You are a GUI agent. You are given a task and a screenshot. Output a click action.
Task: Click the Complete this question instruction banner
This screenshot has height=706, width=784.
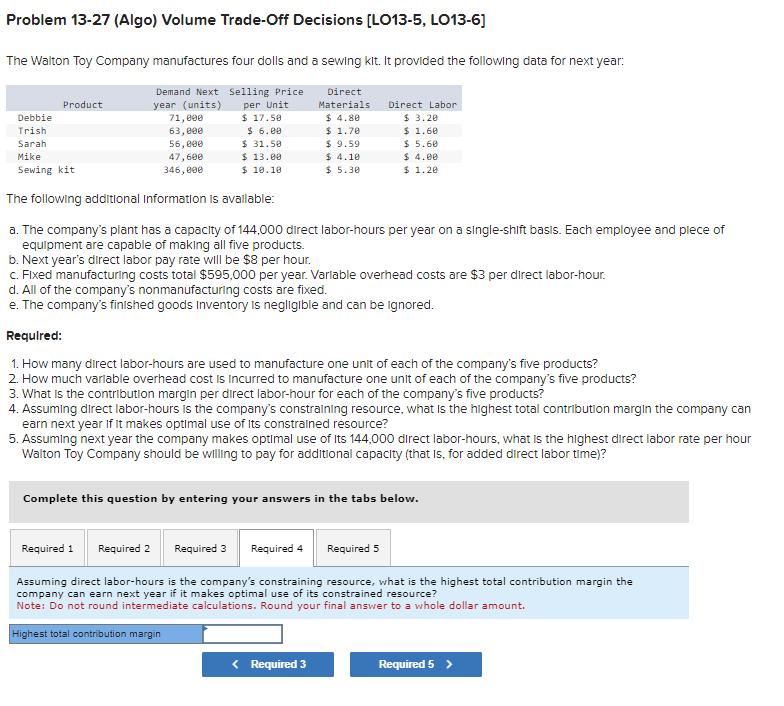click(x=348, y=502)
